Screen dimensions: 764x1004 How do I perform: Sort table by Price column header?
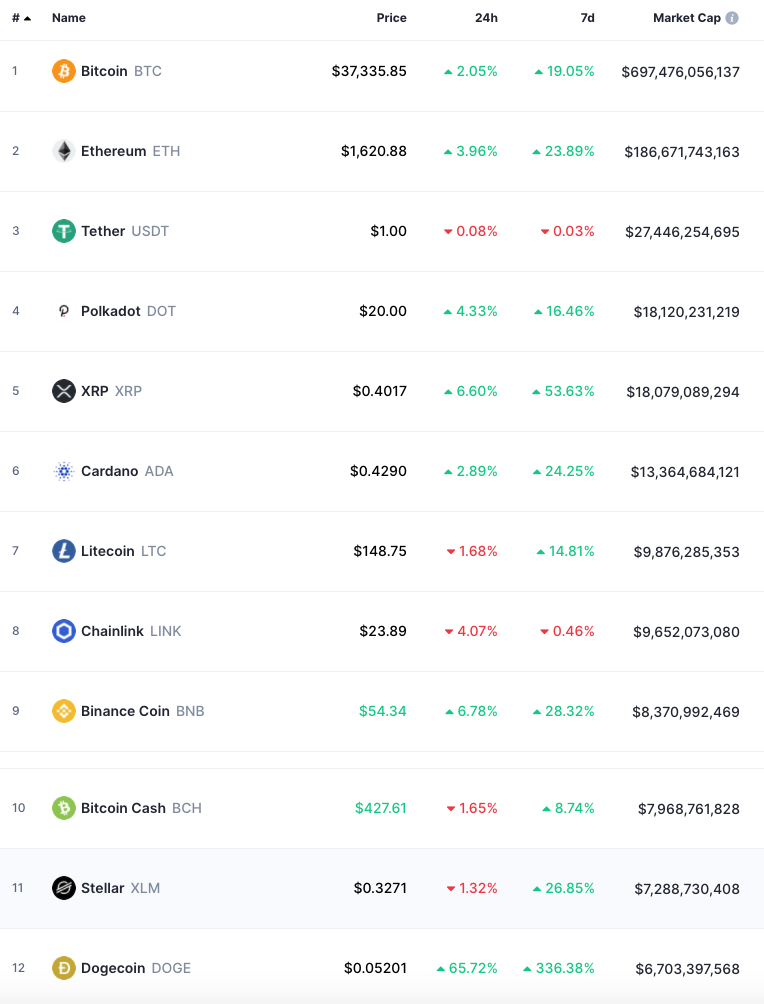pos(391,18)
